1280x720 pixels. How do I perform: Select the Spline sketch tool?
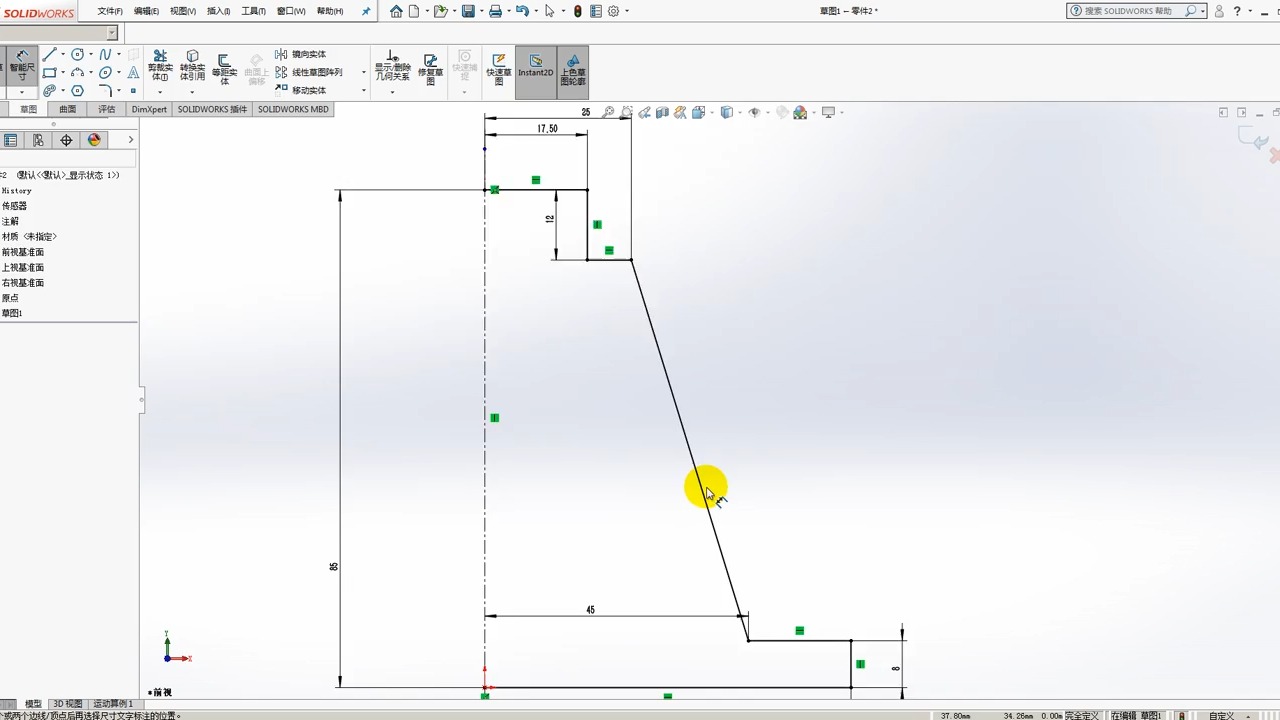coord(105,55)
